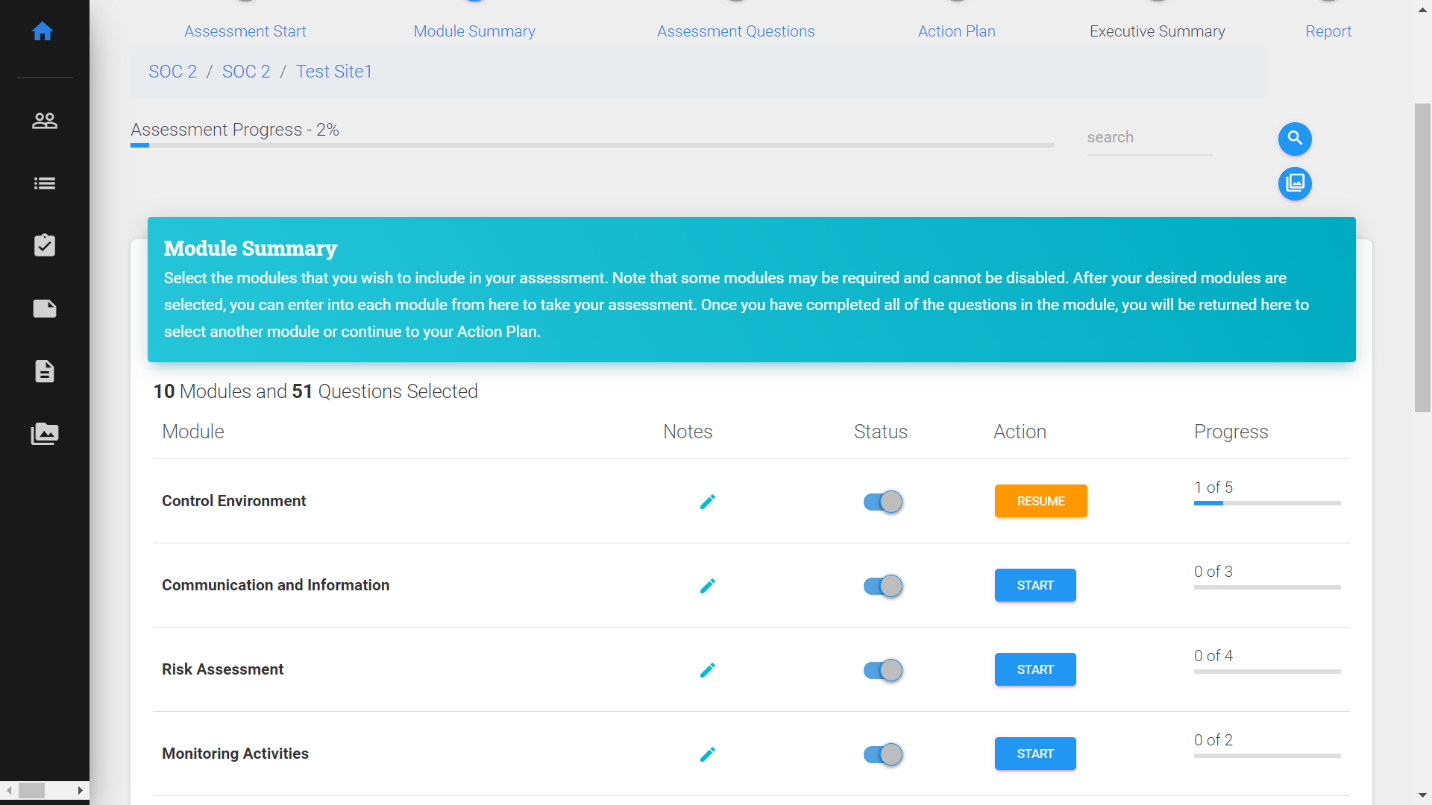Resume the Control Environment module

1041,501
